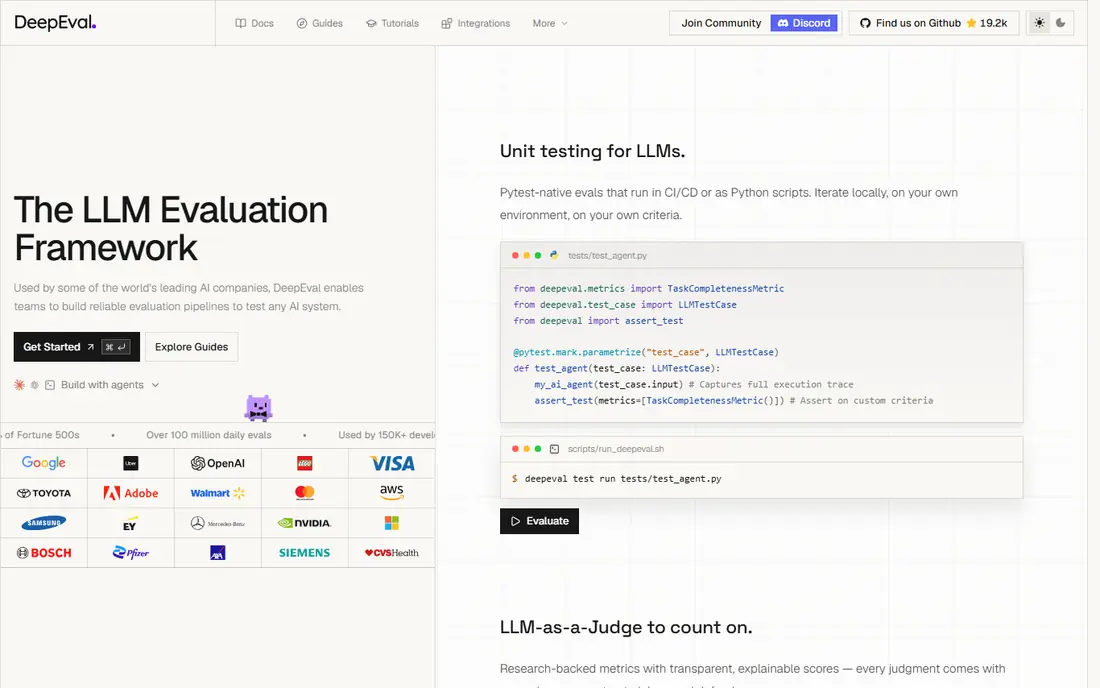Click the Mastercard logo

pos(304,493)
